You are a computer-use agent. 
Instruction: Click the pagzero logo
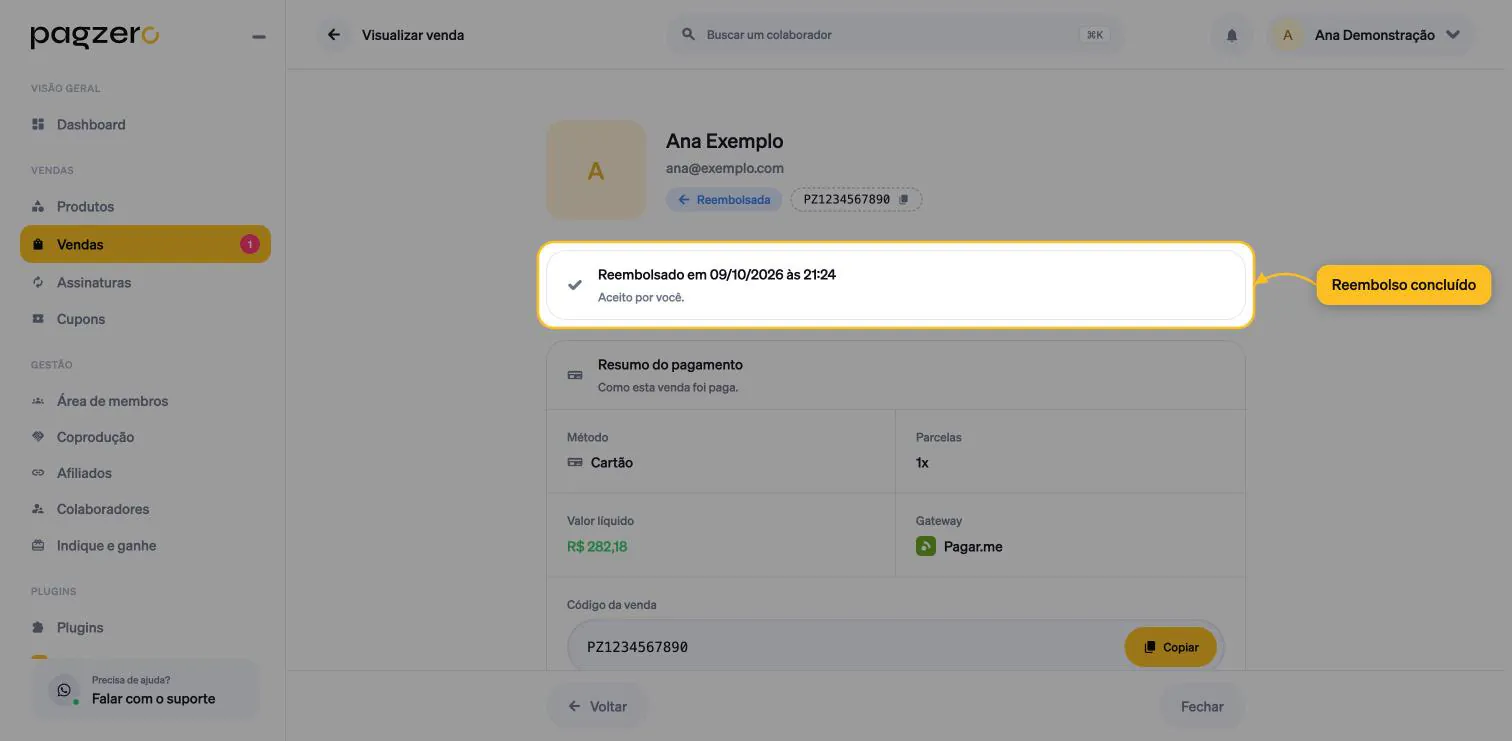(x=94, y=37)
